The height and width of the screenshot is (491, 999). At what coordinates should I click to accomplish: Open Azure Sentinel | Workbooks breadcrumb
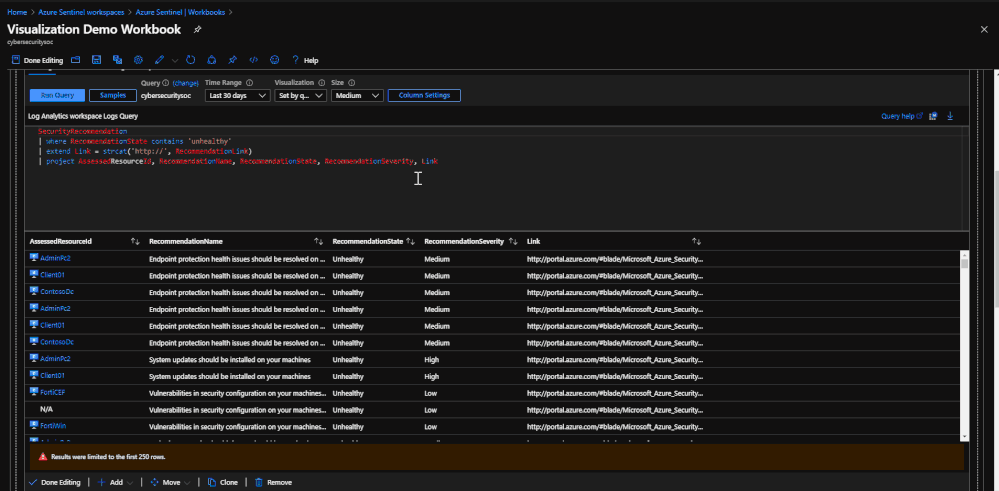coord(180,11)
